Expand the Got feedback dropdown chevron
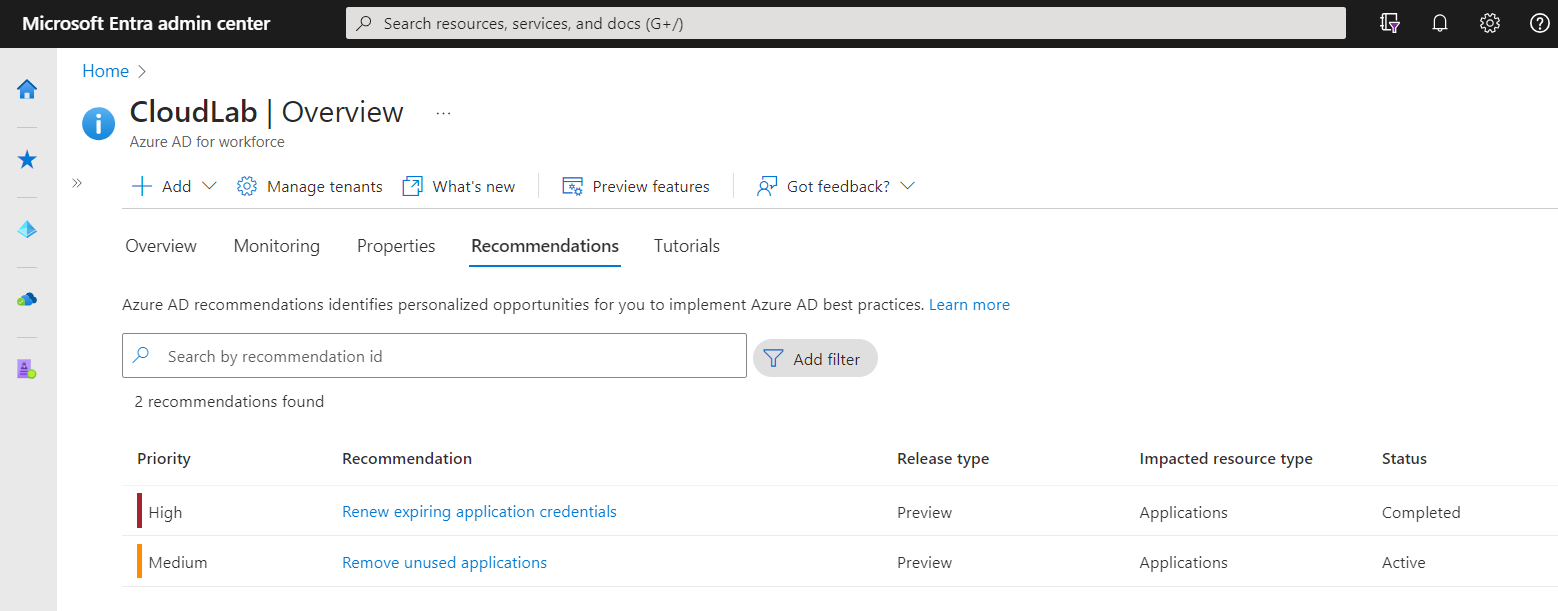Image resolution: width=1558 pixels, height=611 pixels. click(907, 186)
